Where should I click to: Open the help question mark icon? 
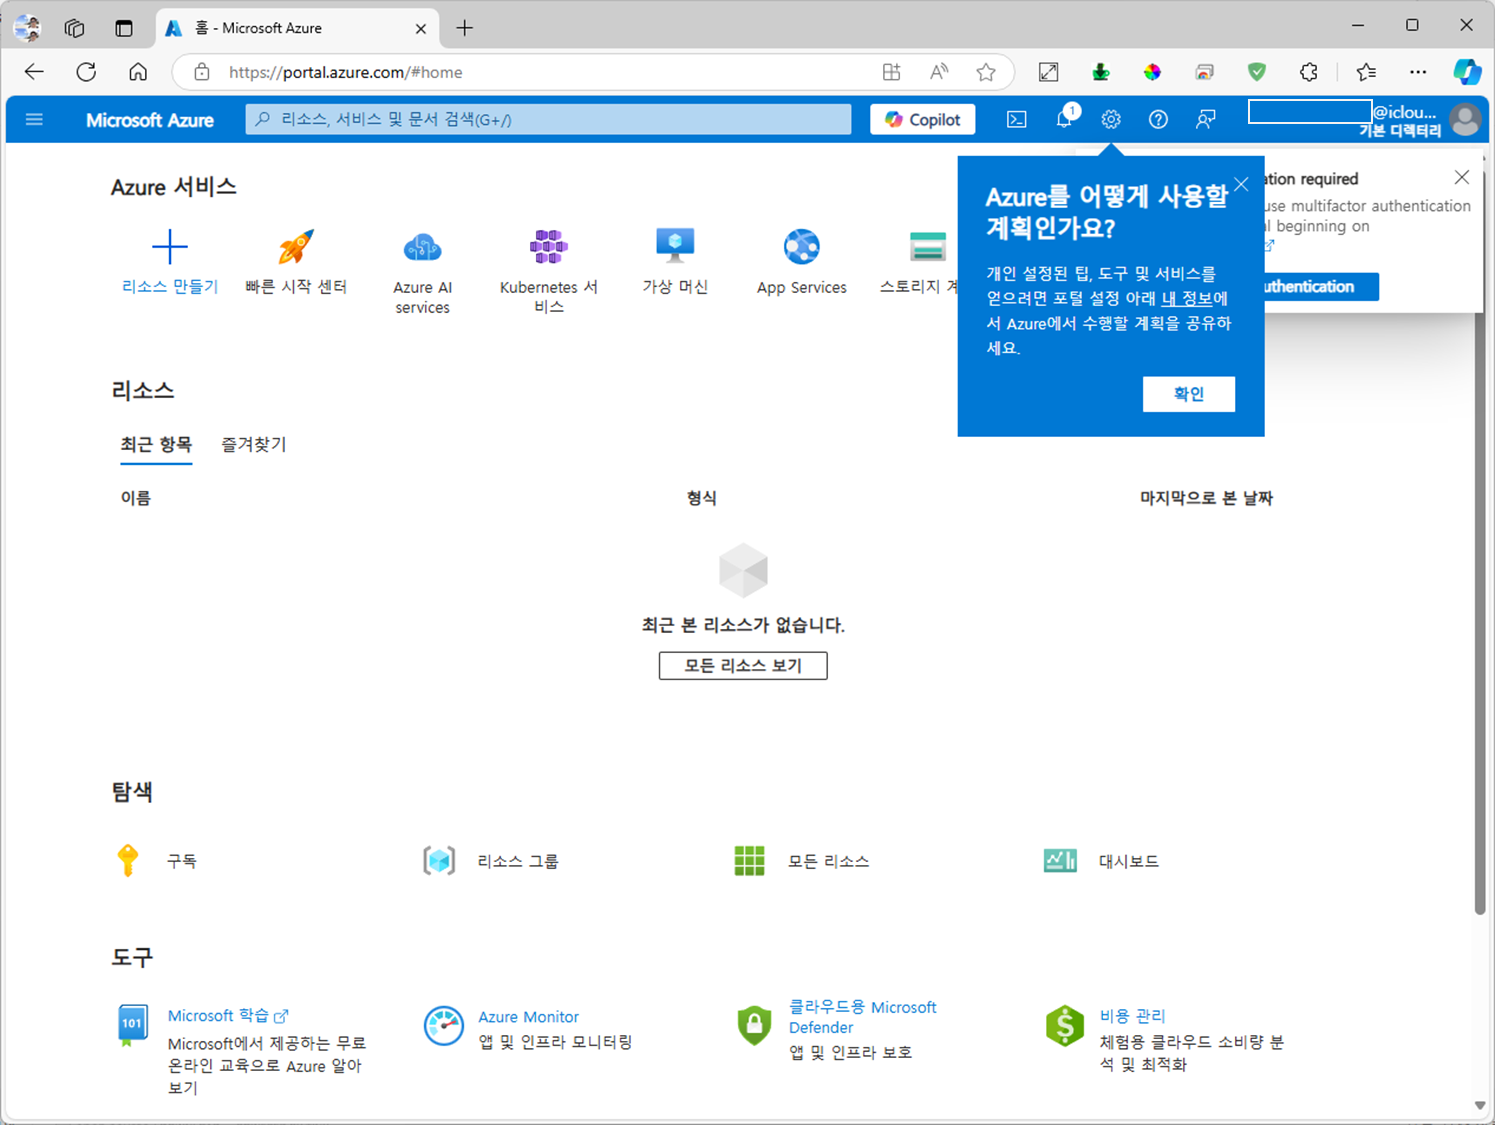[x=1158, y=120]
